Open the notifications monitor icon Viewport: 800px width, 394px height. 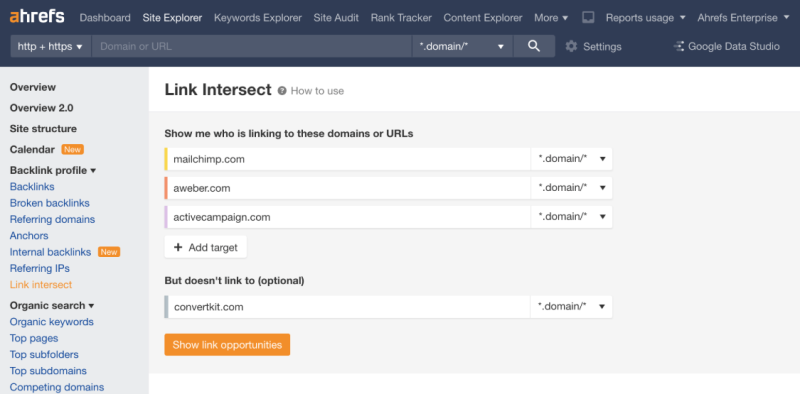[x=588, y=17]
